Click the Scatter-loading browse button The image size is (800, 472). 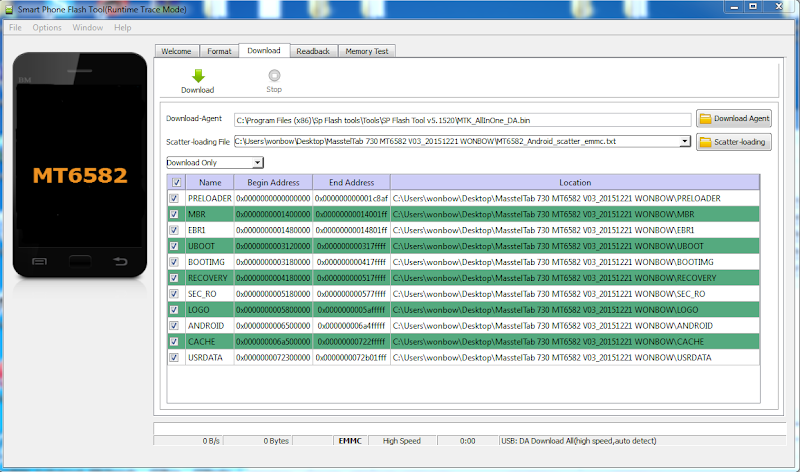pos(734,142)
